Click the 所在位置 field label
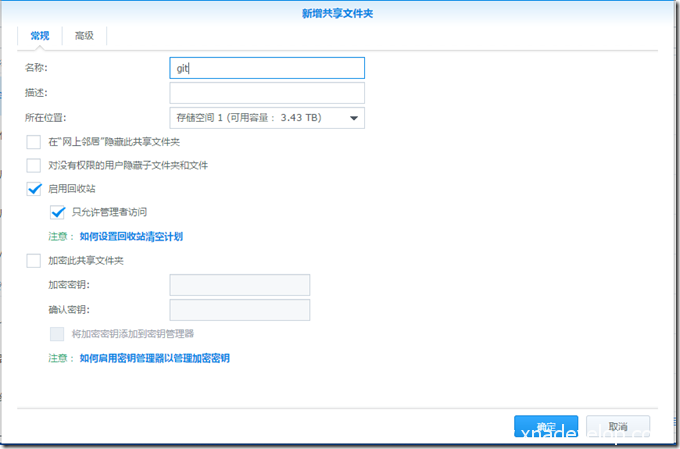Image resolution: width=680 pixels, height=449 pixels. click(45, 118)
